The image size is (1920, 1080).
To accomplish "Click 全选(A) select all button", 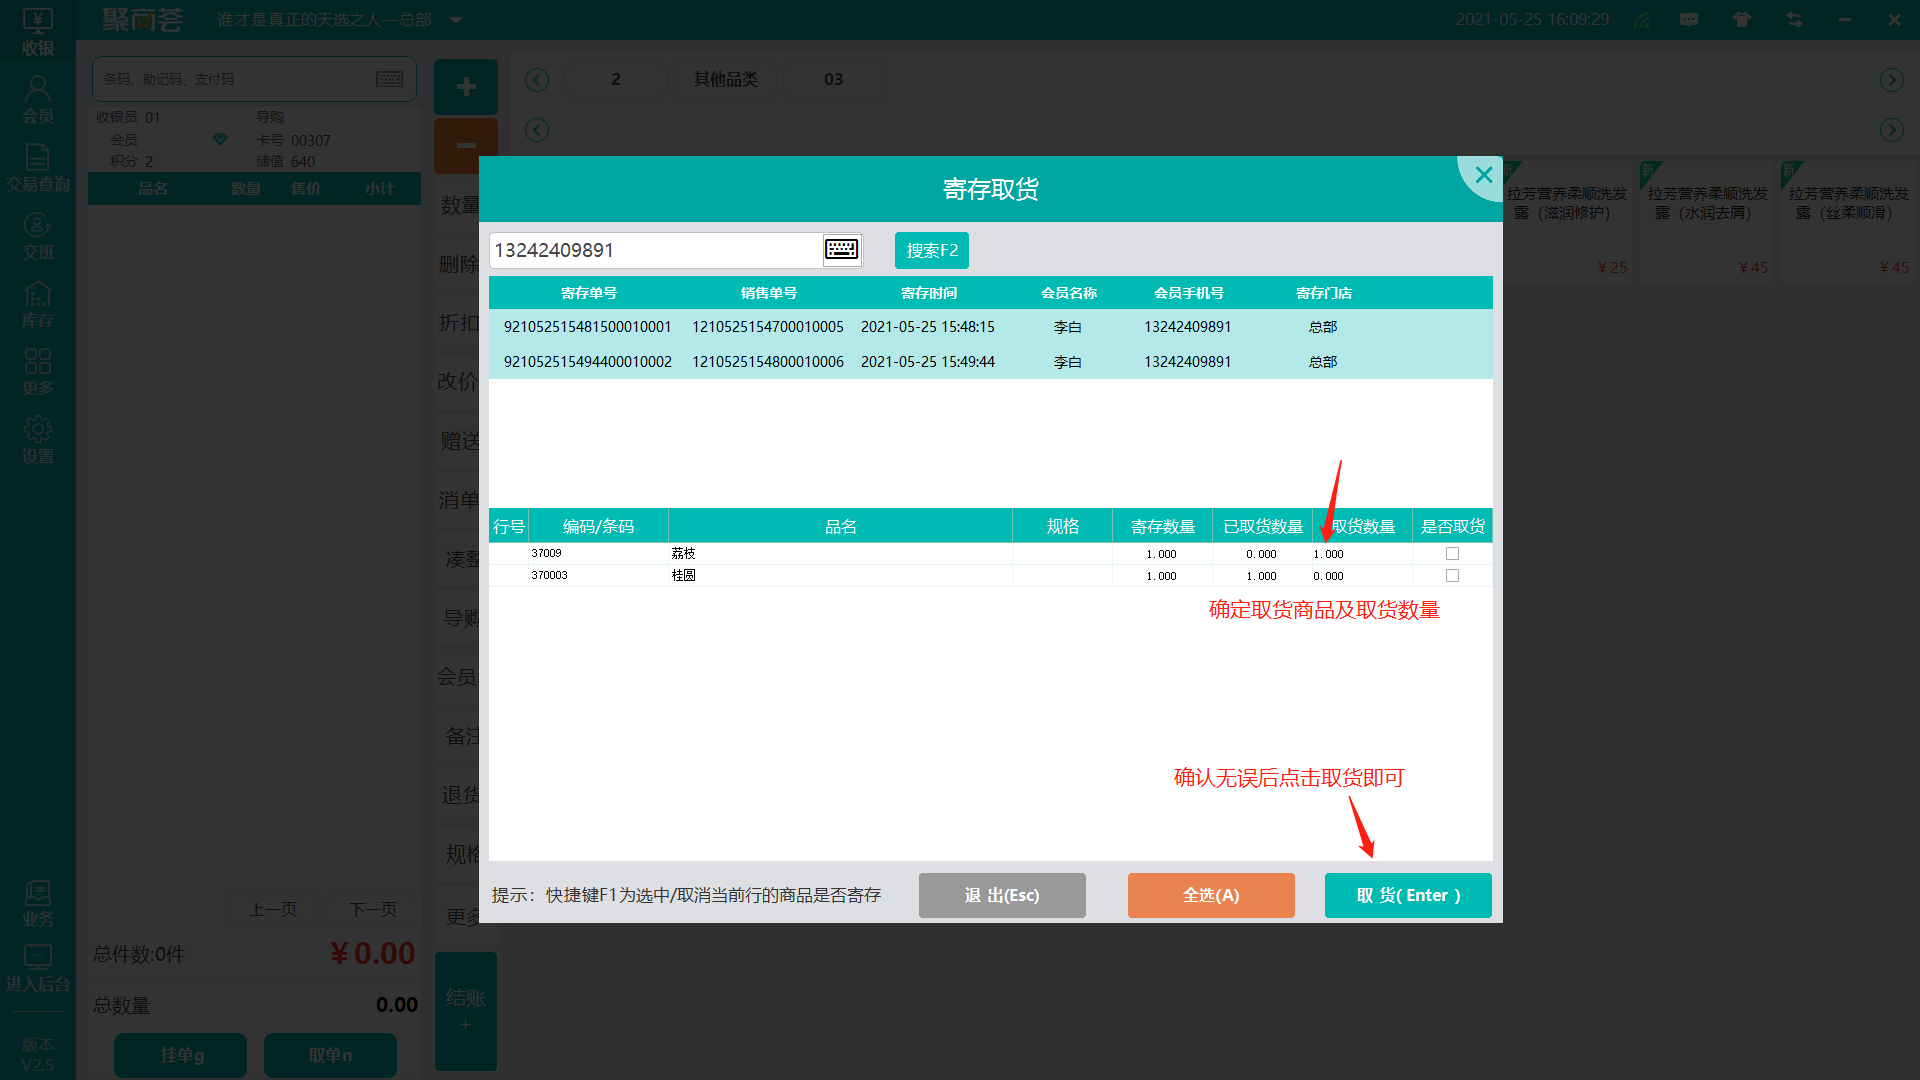I will 1211,895.
